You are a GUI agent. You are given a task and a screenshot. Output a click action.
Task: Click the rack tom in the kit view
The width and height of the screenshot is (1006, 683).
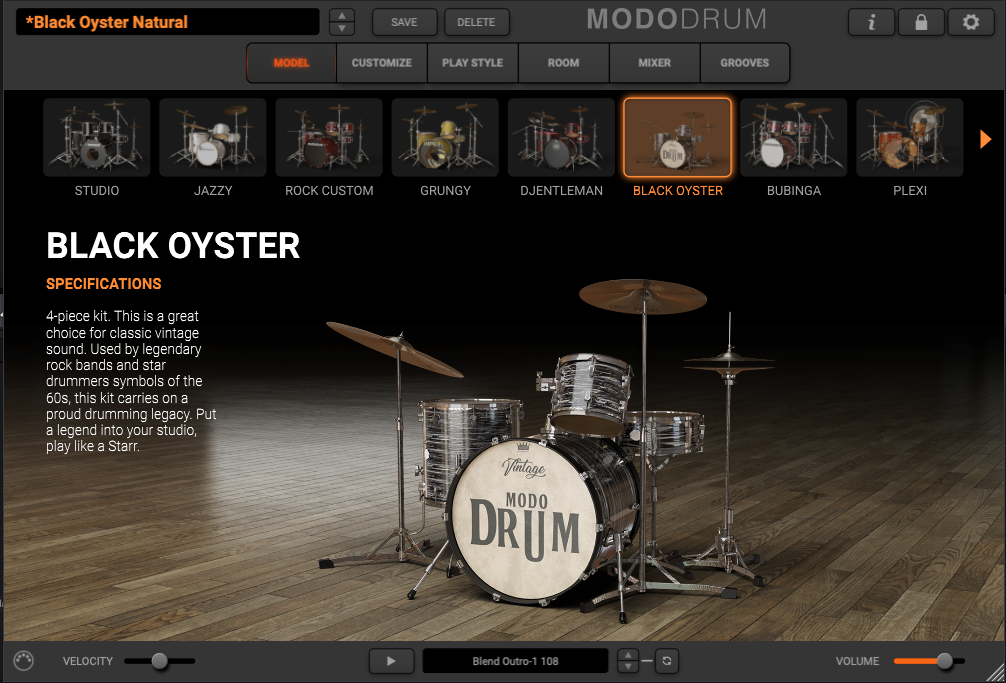pos(590,392)
